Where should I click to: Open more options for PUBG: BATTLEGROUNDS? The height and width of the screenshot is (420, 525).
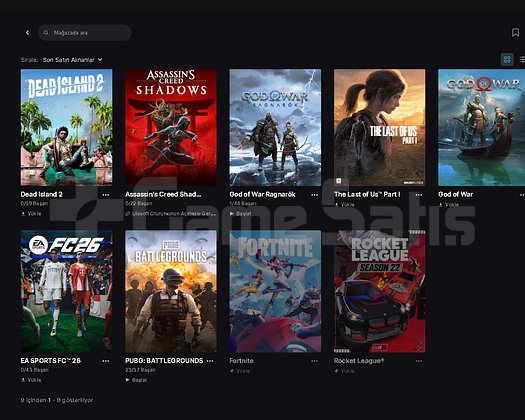click(x=210, y=361)
